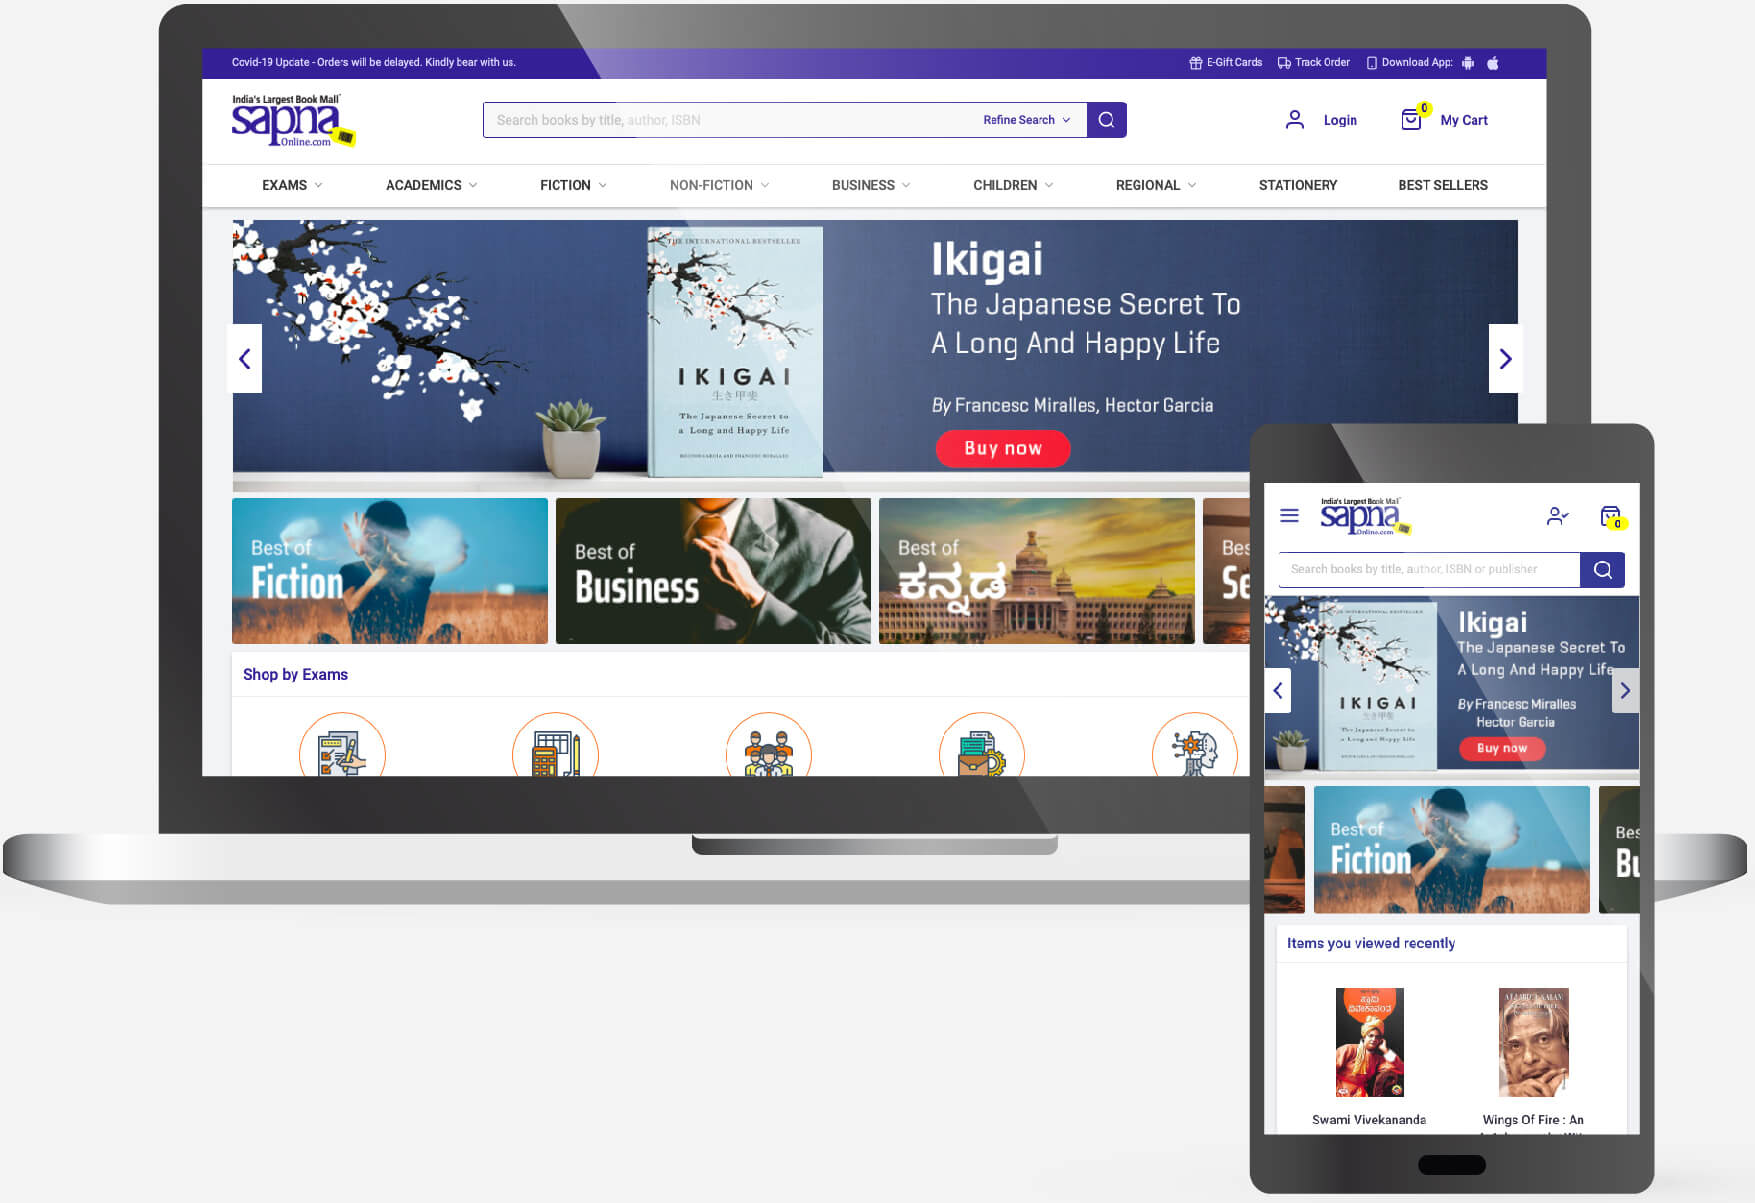The height and width of the screenshot is (1203, 1755).
Task: Tap the cart icon on phone
Action: click(1611, 516)
